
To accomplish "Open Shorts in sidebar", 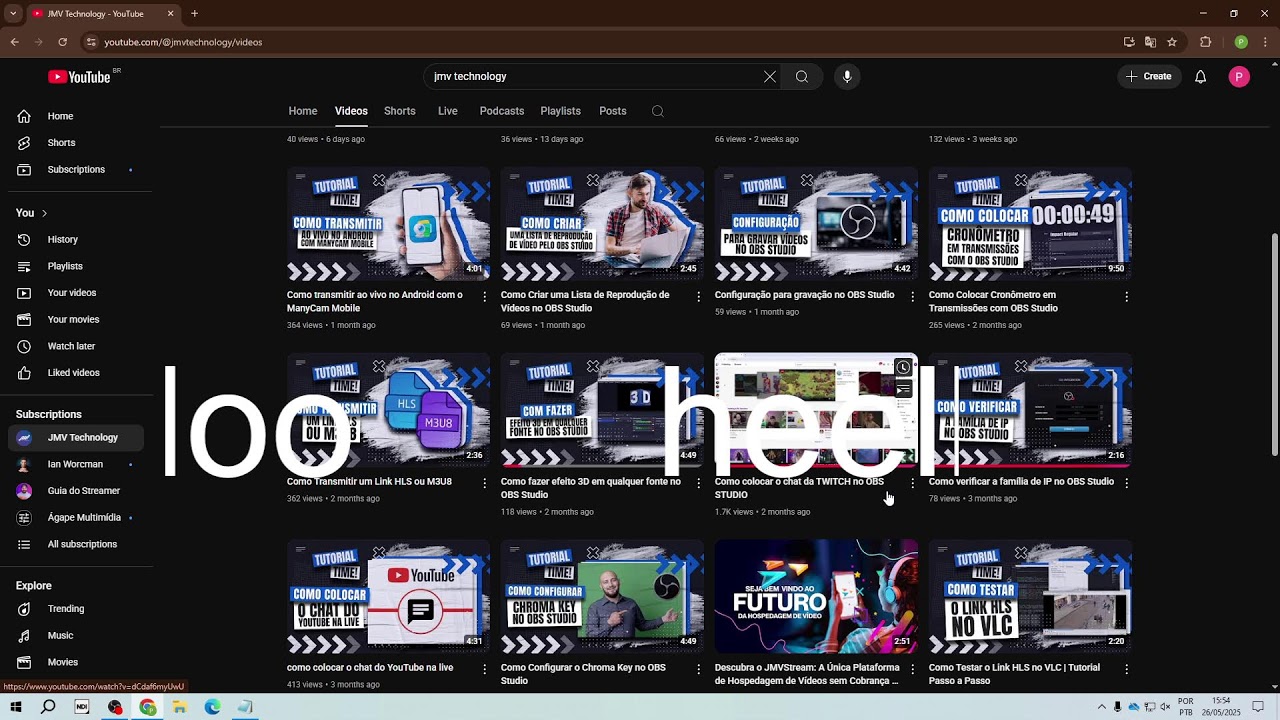I will 76,143.
